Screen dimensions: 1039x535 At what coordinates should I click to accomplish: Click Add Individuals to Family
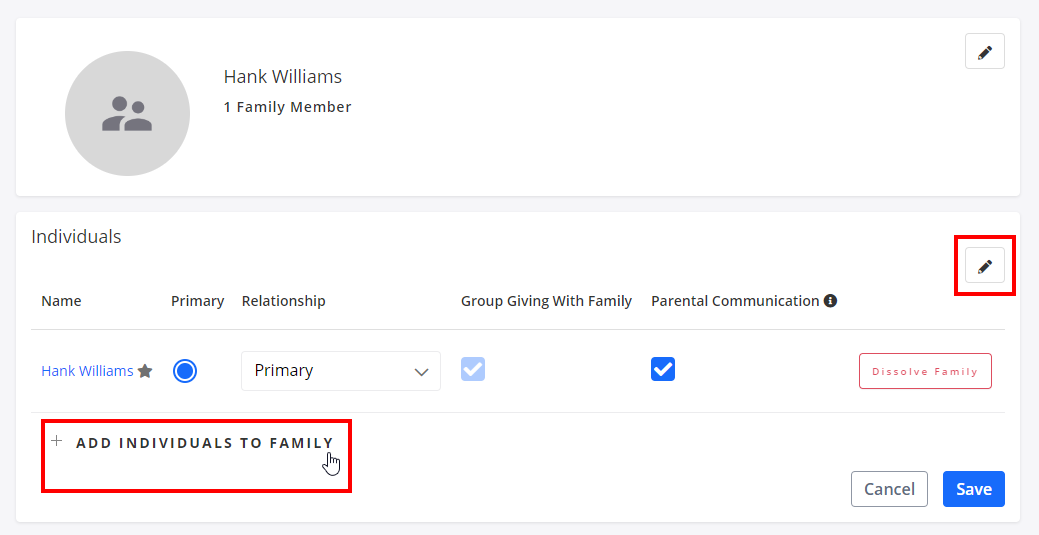[x=204, y=443]
